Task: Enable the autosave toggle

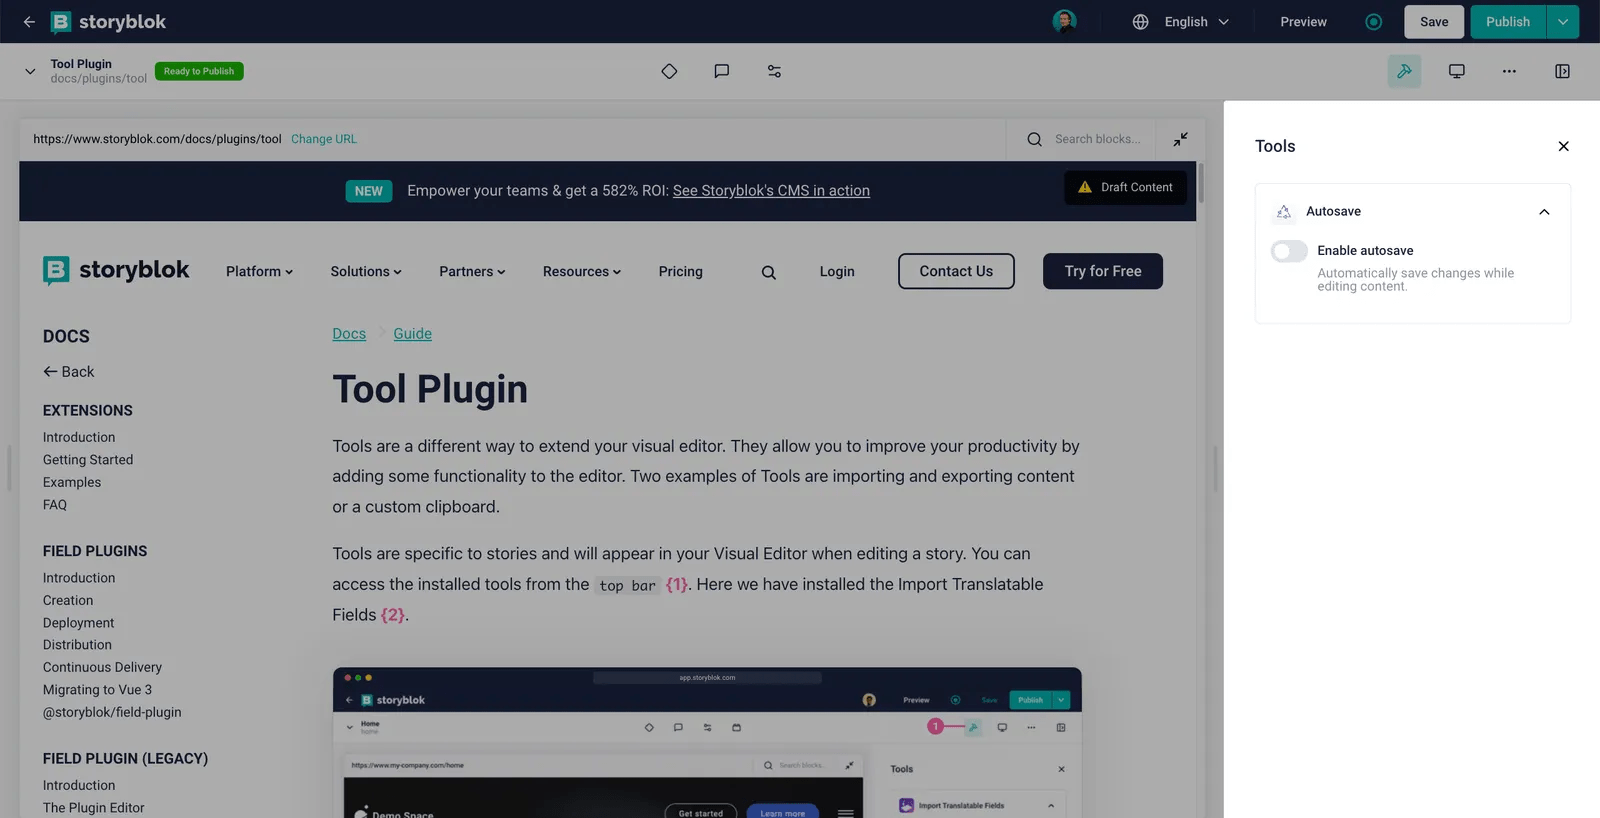Action: click(x=1289, y=251)
